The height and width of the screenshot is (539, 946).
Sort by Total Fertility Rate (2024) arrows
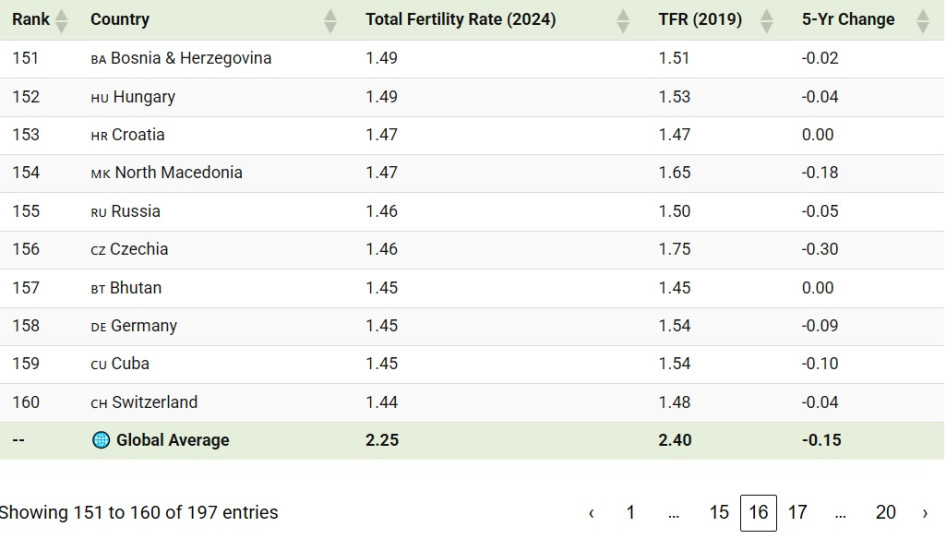(623, 20)
